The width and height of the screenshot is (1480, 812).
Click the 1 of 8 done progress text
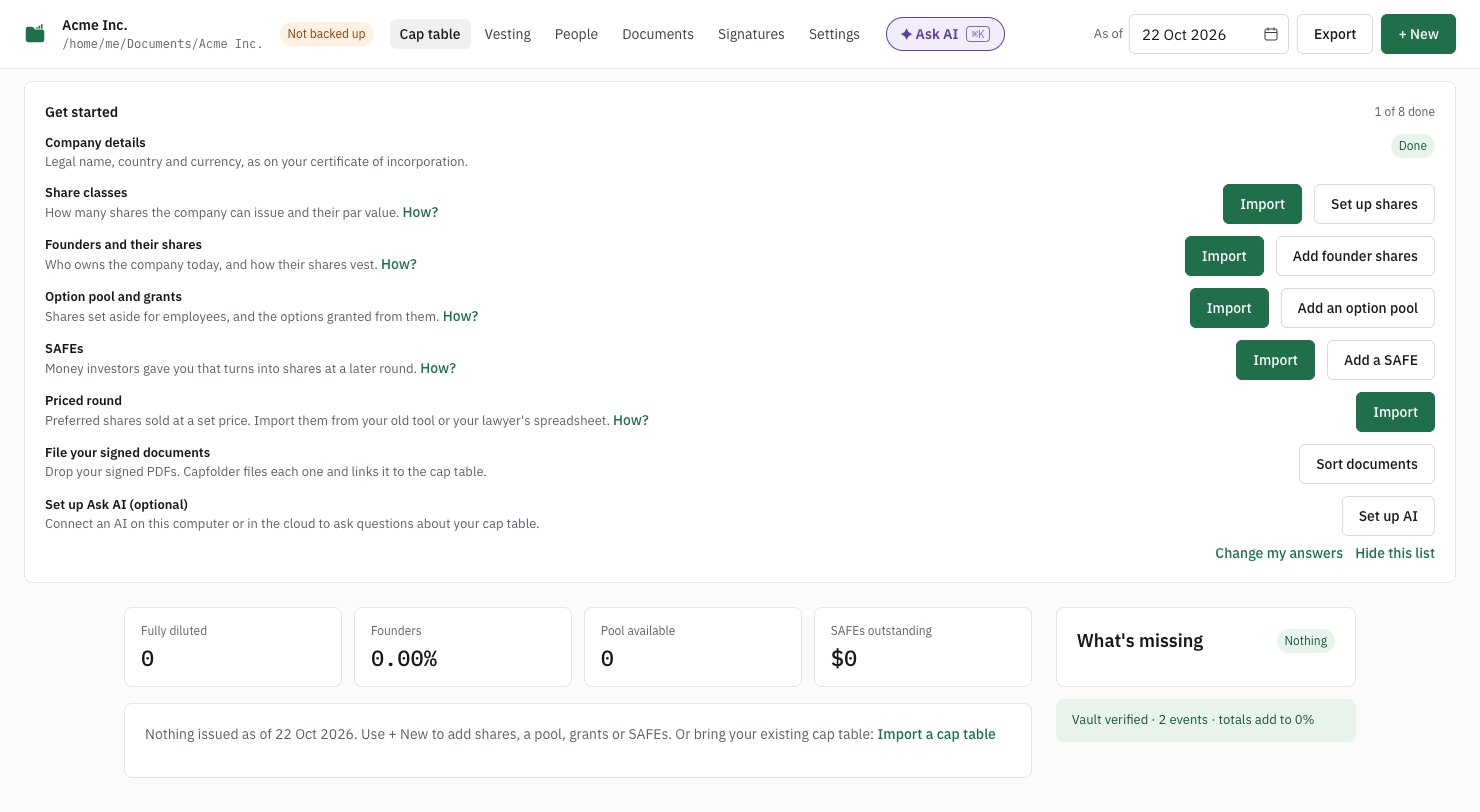tap(1404, 112)
